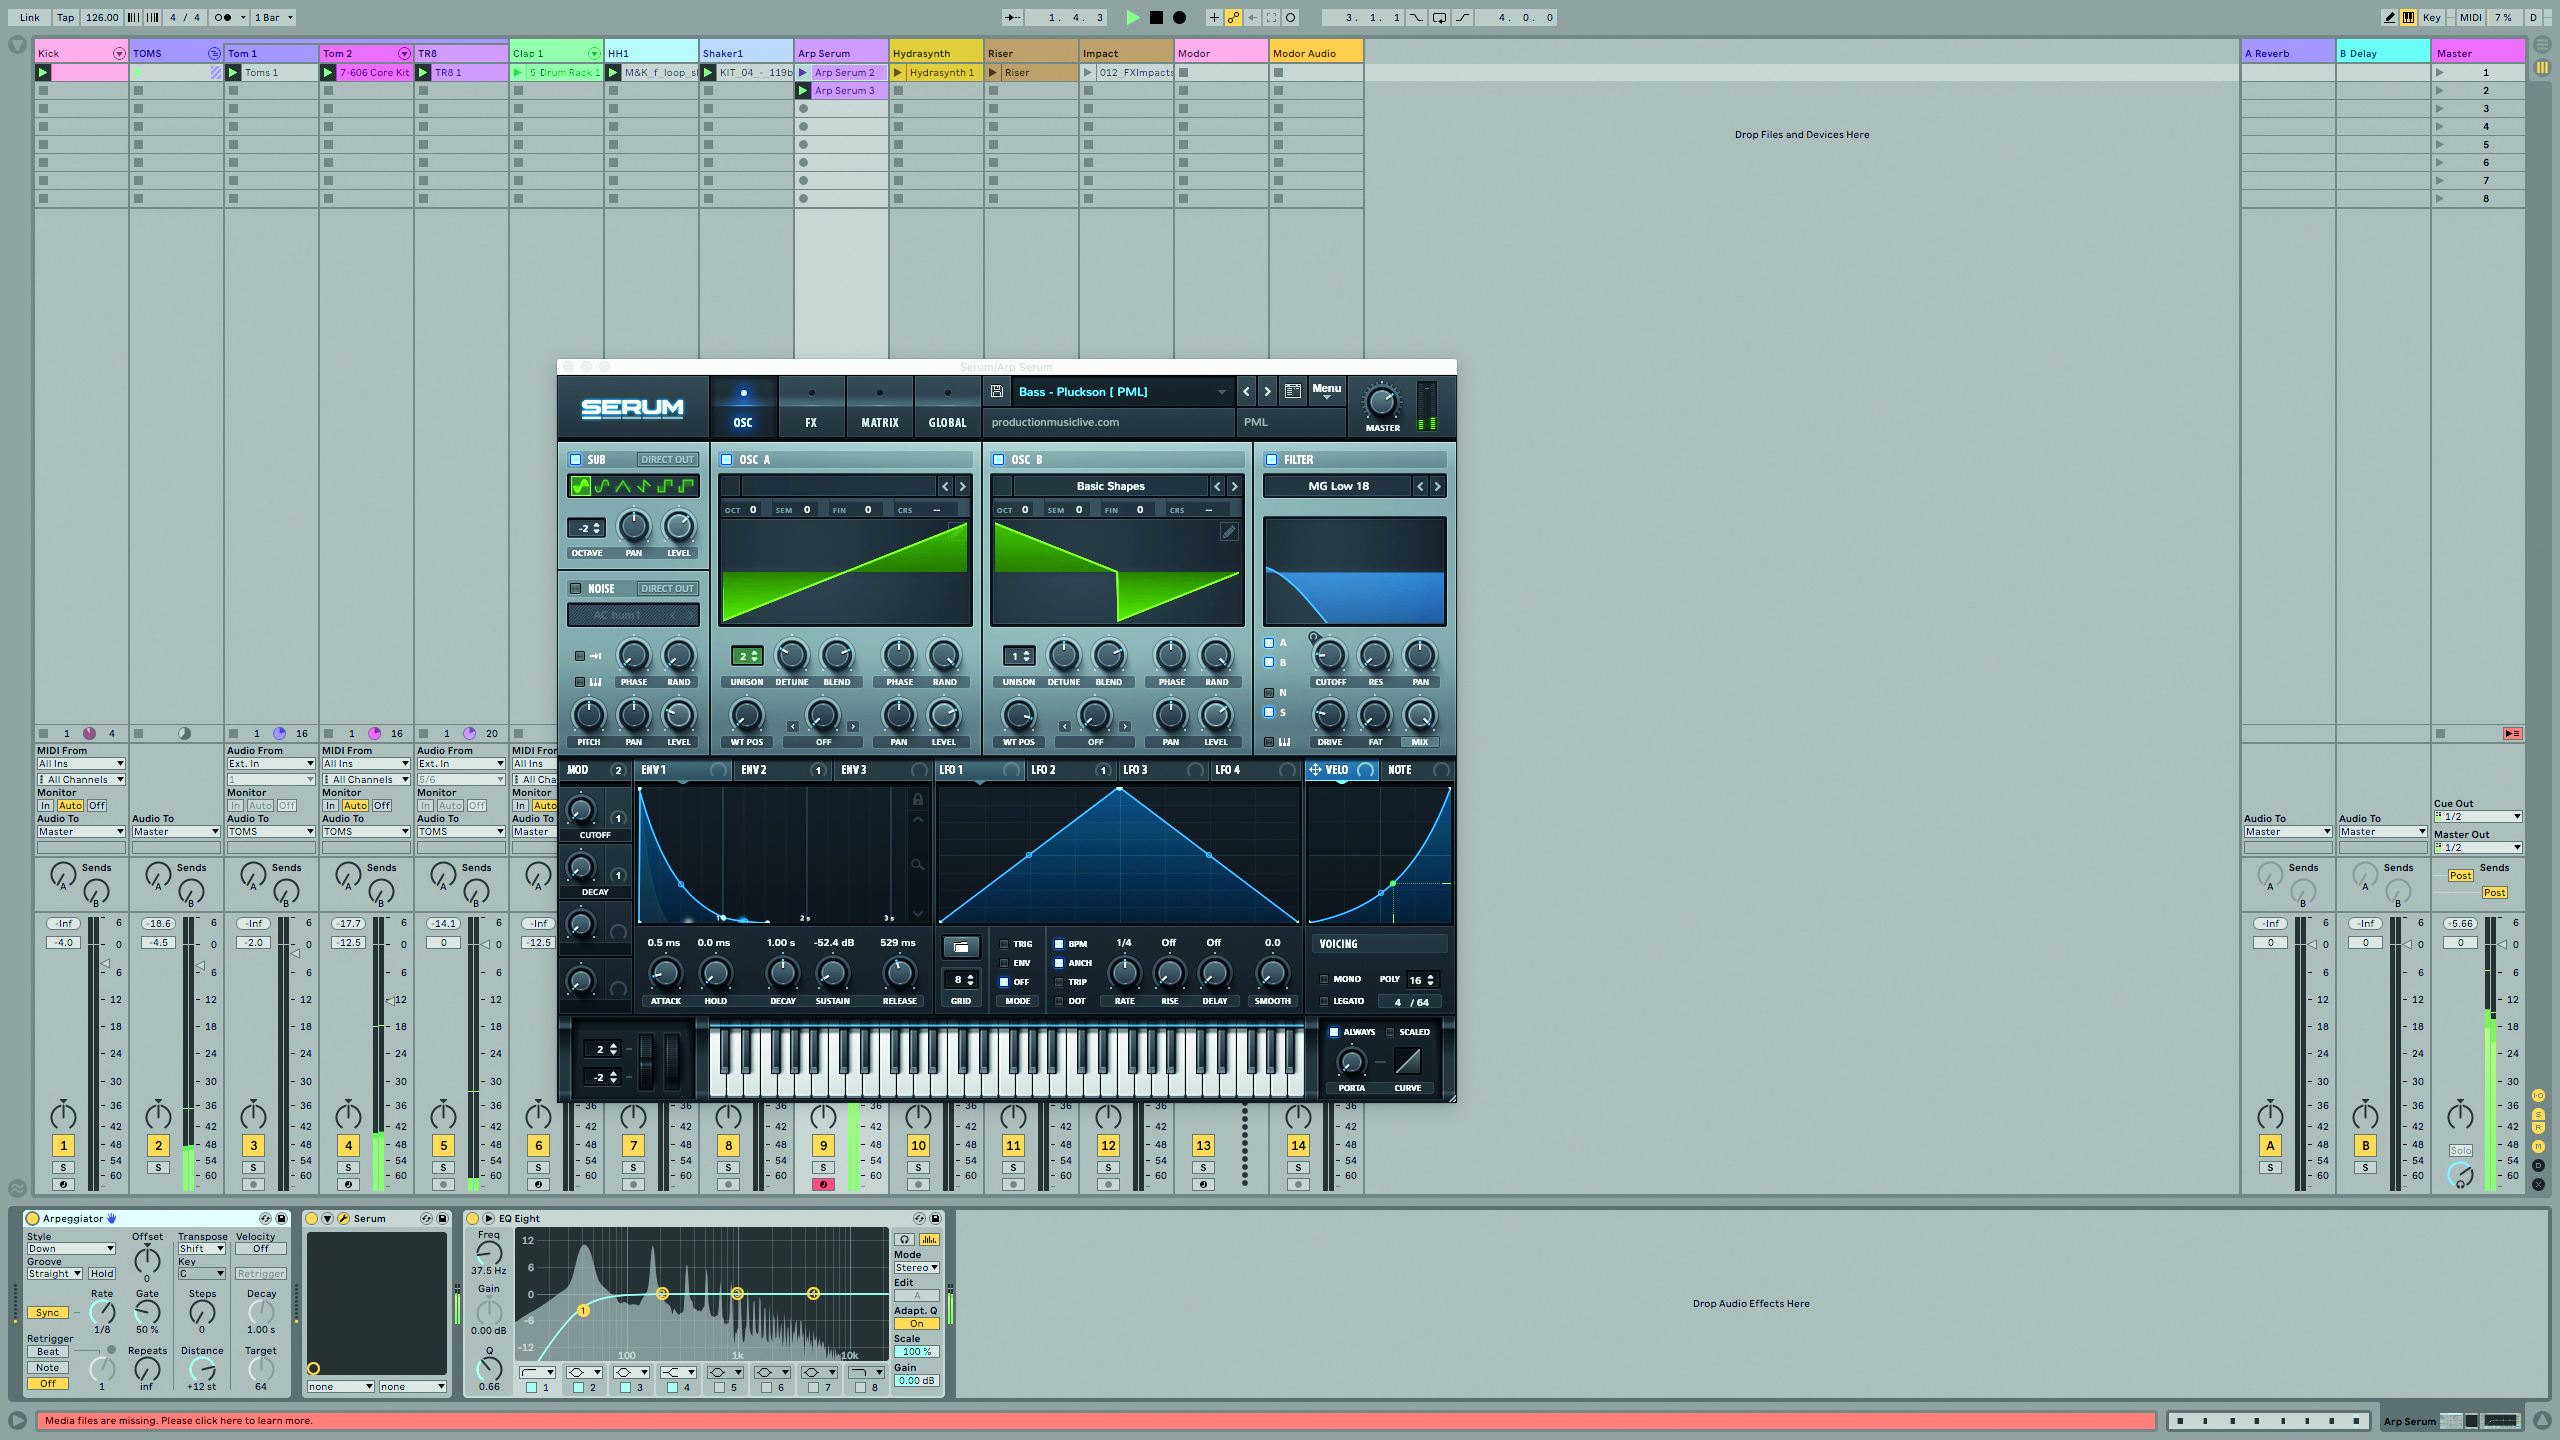Toggle the OSC A enable checkbox
The width and height of the screenshot is (2560, 1440).
coord(727,460)
